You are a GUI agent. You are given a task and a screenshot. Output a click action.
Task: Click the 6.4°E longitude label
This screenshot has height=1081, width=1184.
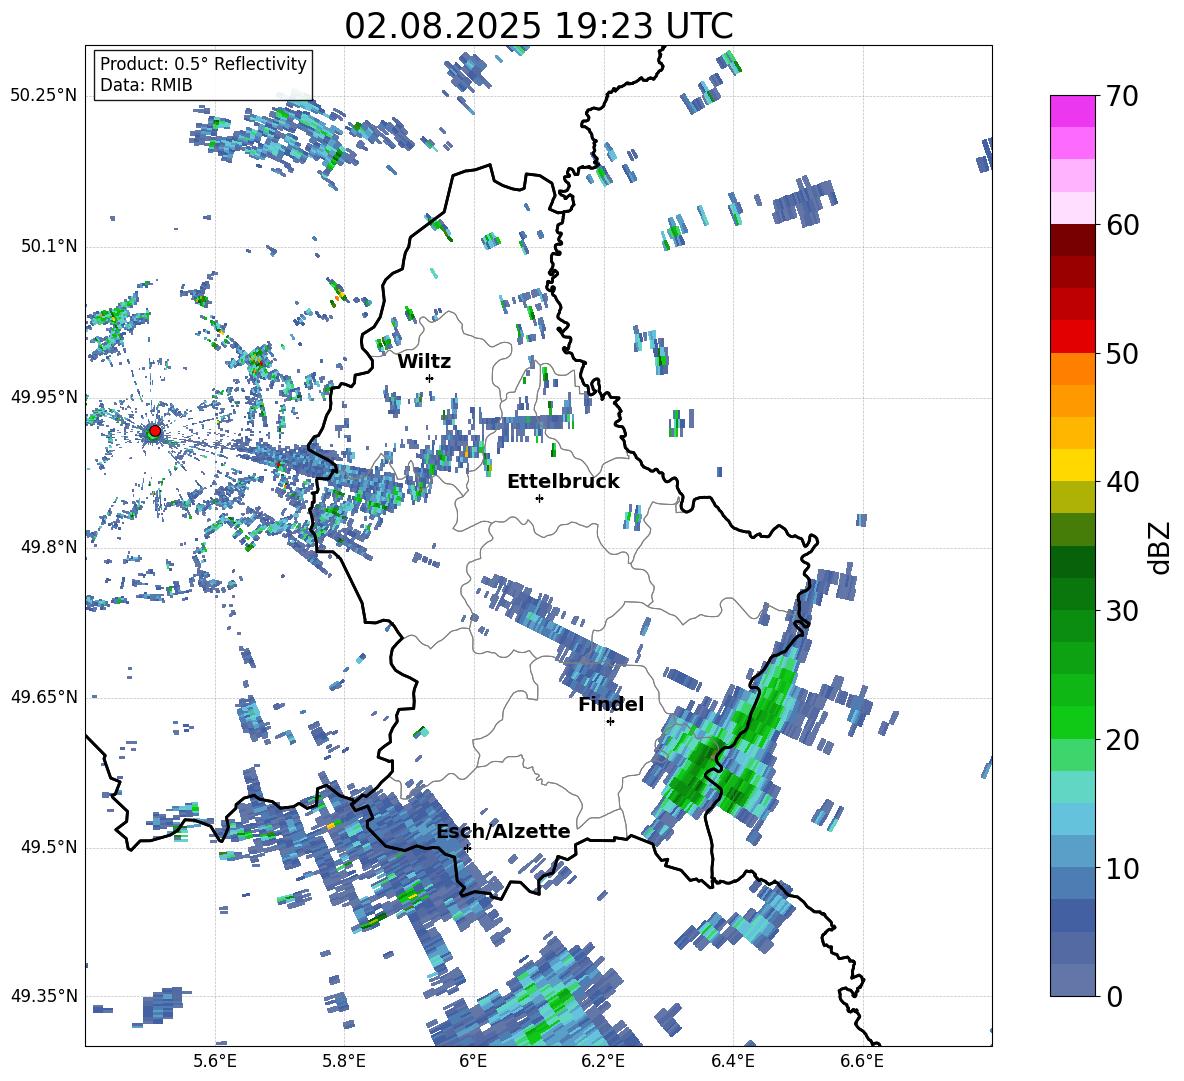pyautogui.click(x=732, y=1061)
